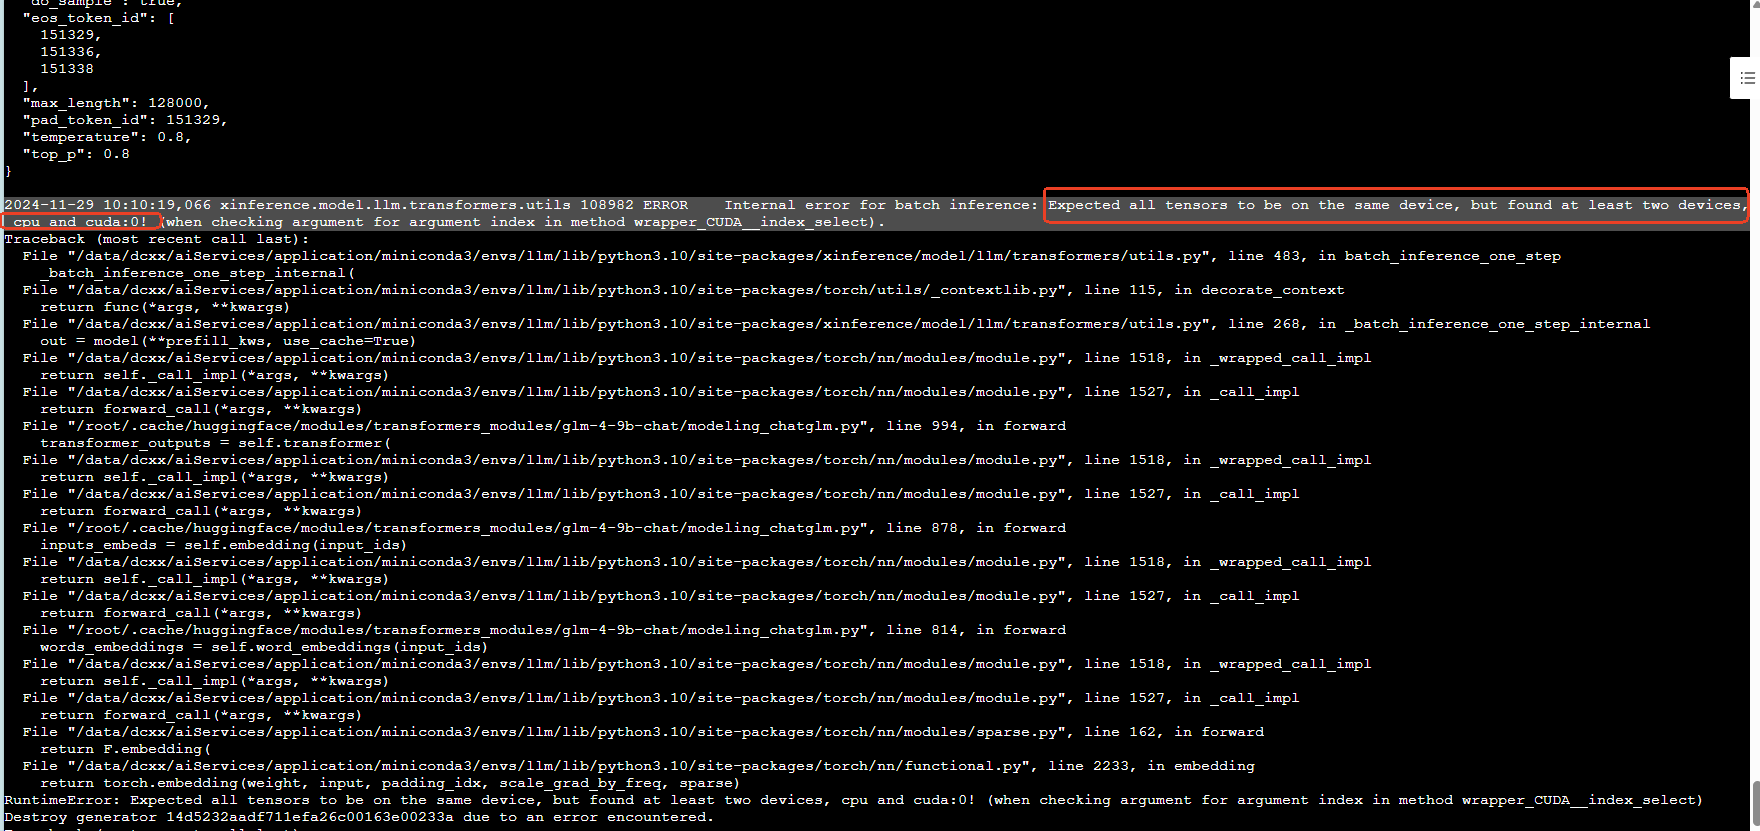Click the line starting with "RuntimeError:"
Screen dimensions: 1760x831
click(x=853, y=800)
